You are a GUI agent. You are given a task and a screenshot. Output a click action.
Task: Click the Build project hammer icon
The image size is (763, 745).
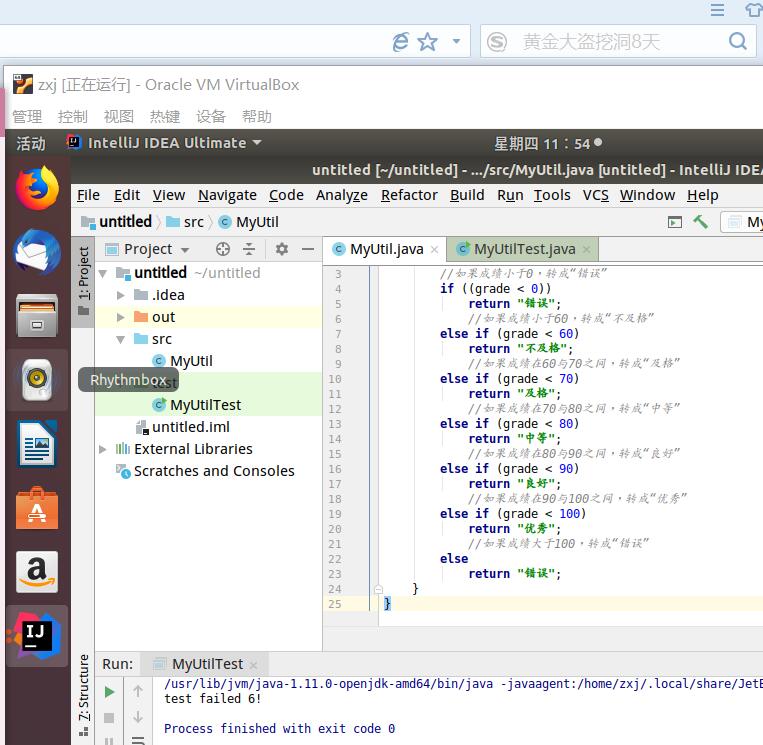tap(700, 222)
